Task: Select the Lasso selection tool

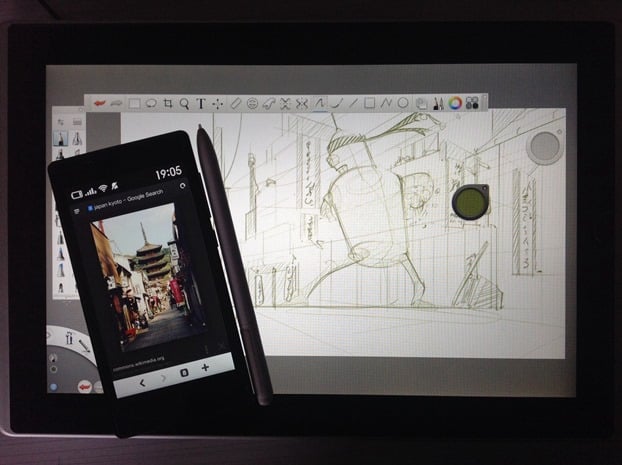Action: (x=151, y=104)
